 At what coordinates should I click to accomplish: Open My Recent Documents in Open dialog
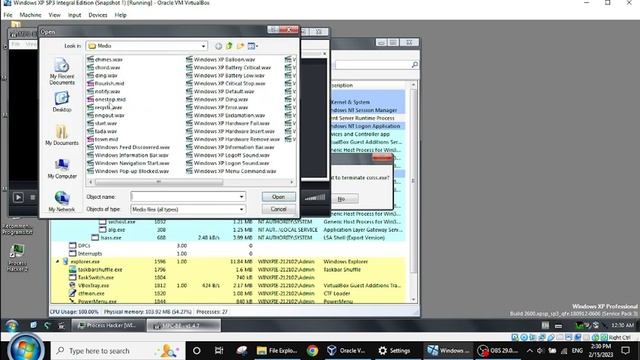click(62, 71)
